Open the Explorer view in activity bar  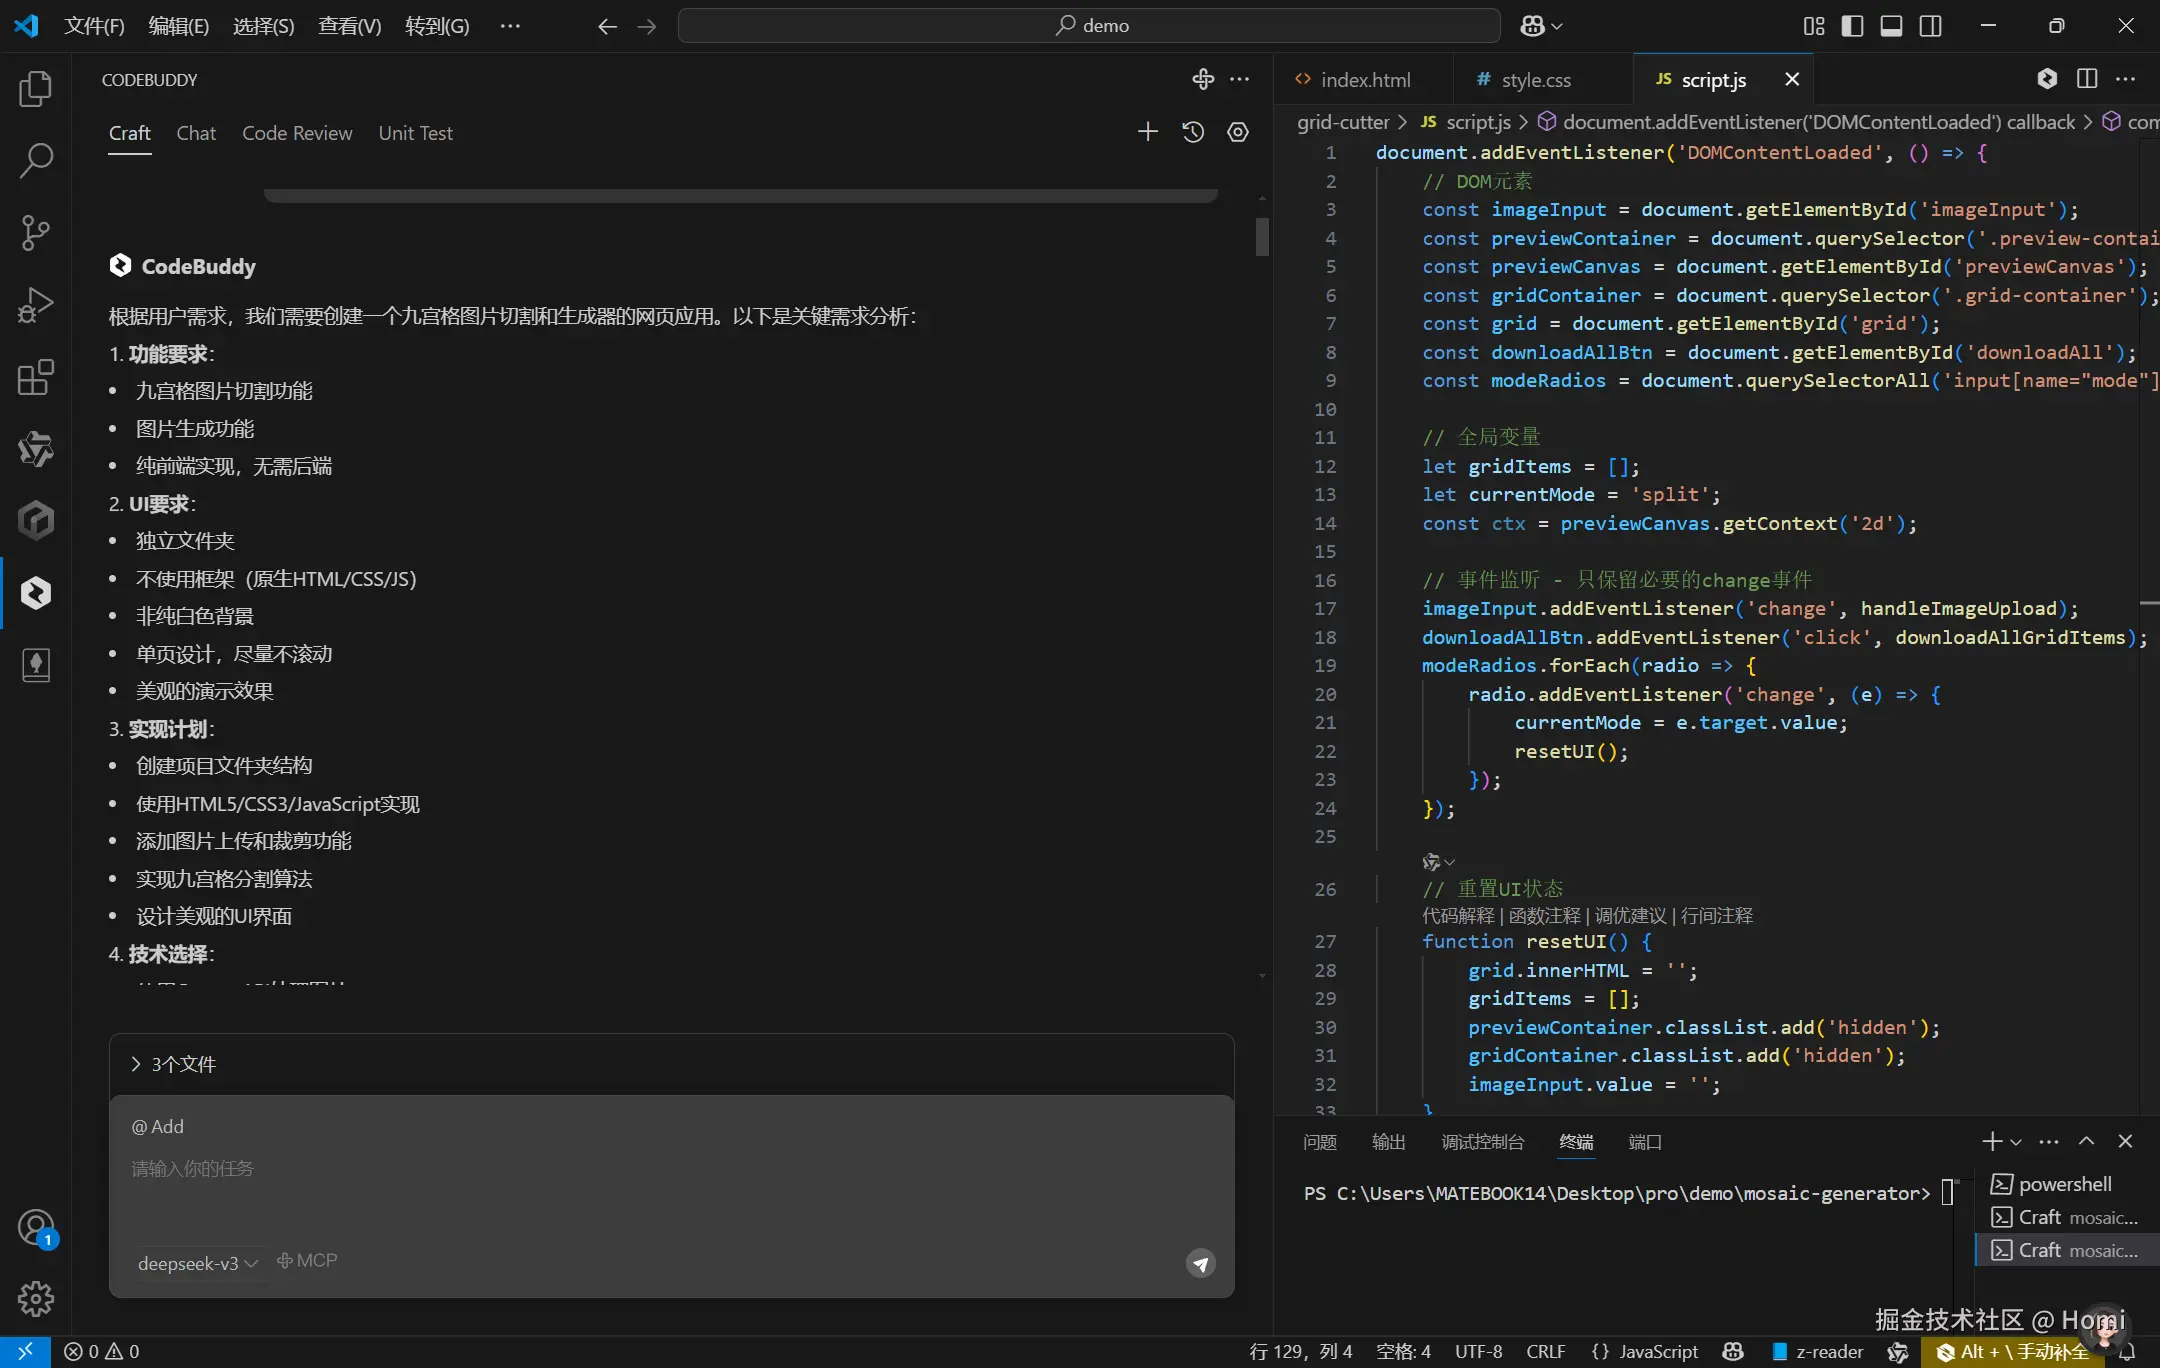click(36, 89)
